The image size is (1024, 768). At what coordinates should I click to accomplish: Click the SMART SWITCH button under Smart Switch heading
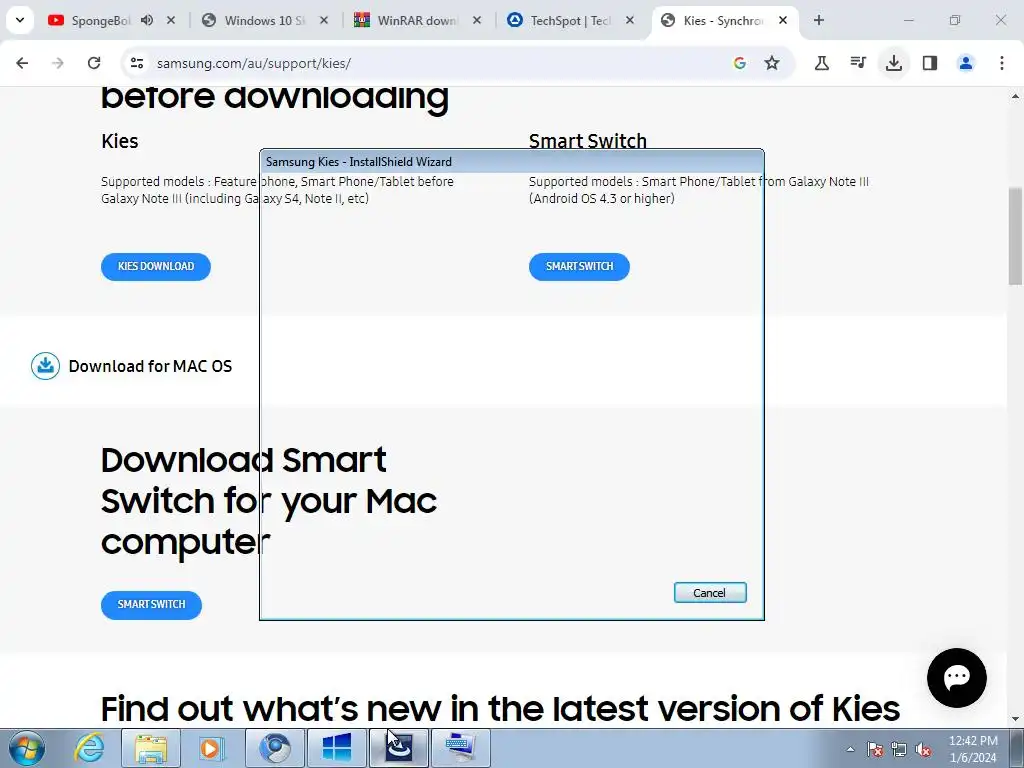pos(579,266)
